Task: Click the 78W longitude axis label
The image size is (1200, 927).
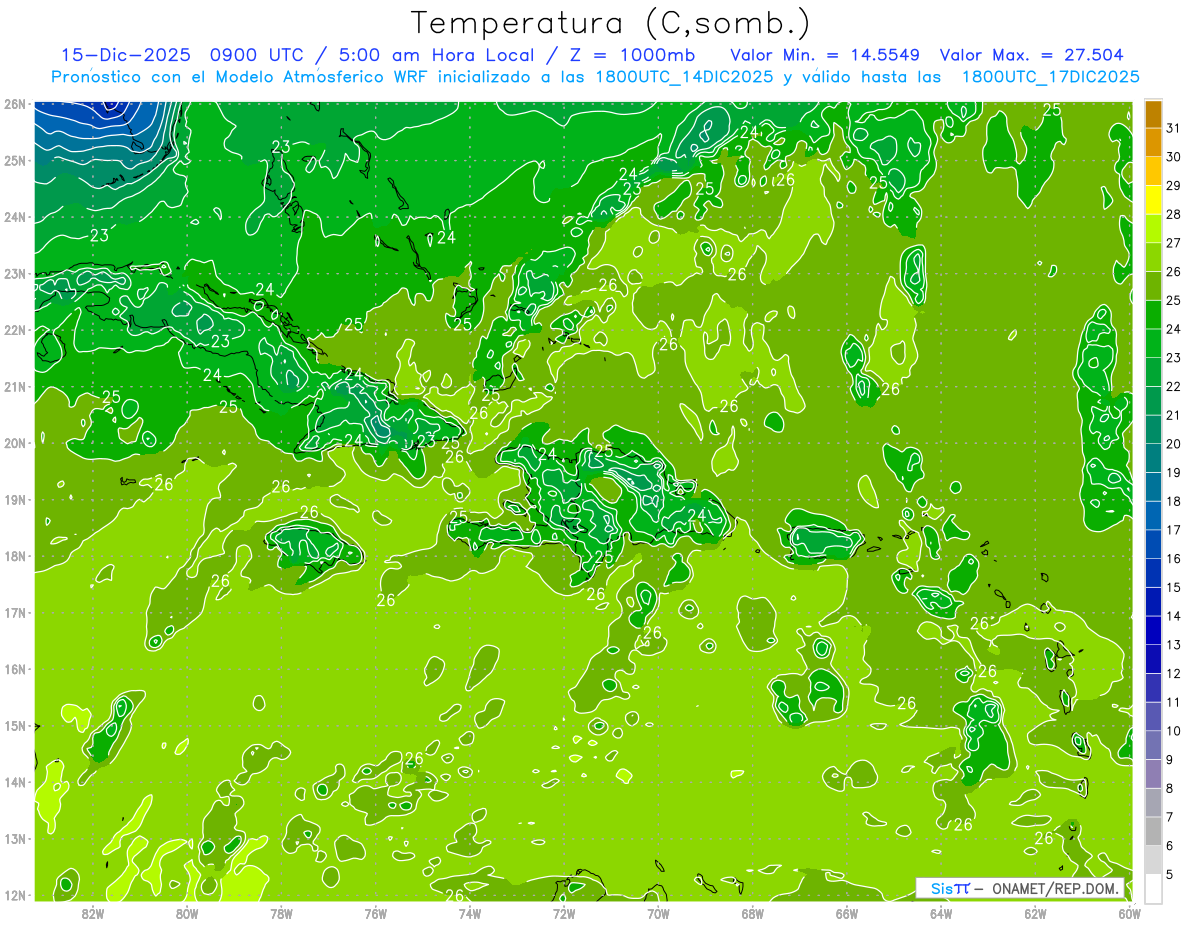Action: pos(281,913)
